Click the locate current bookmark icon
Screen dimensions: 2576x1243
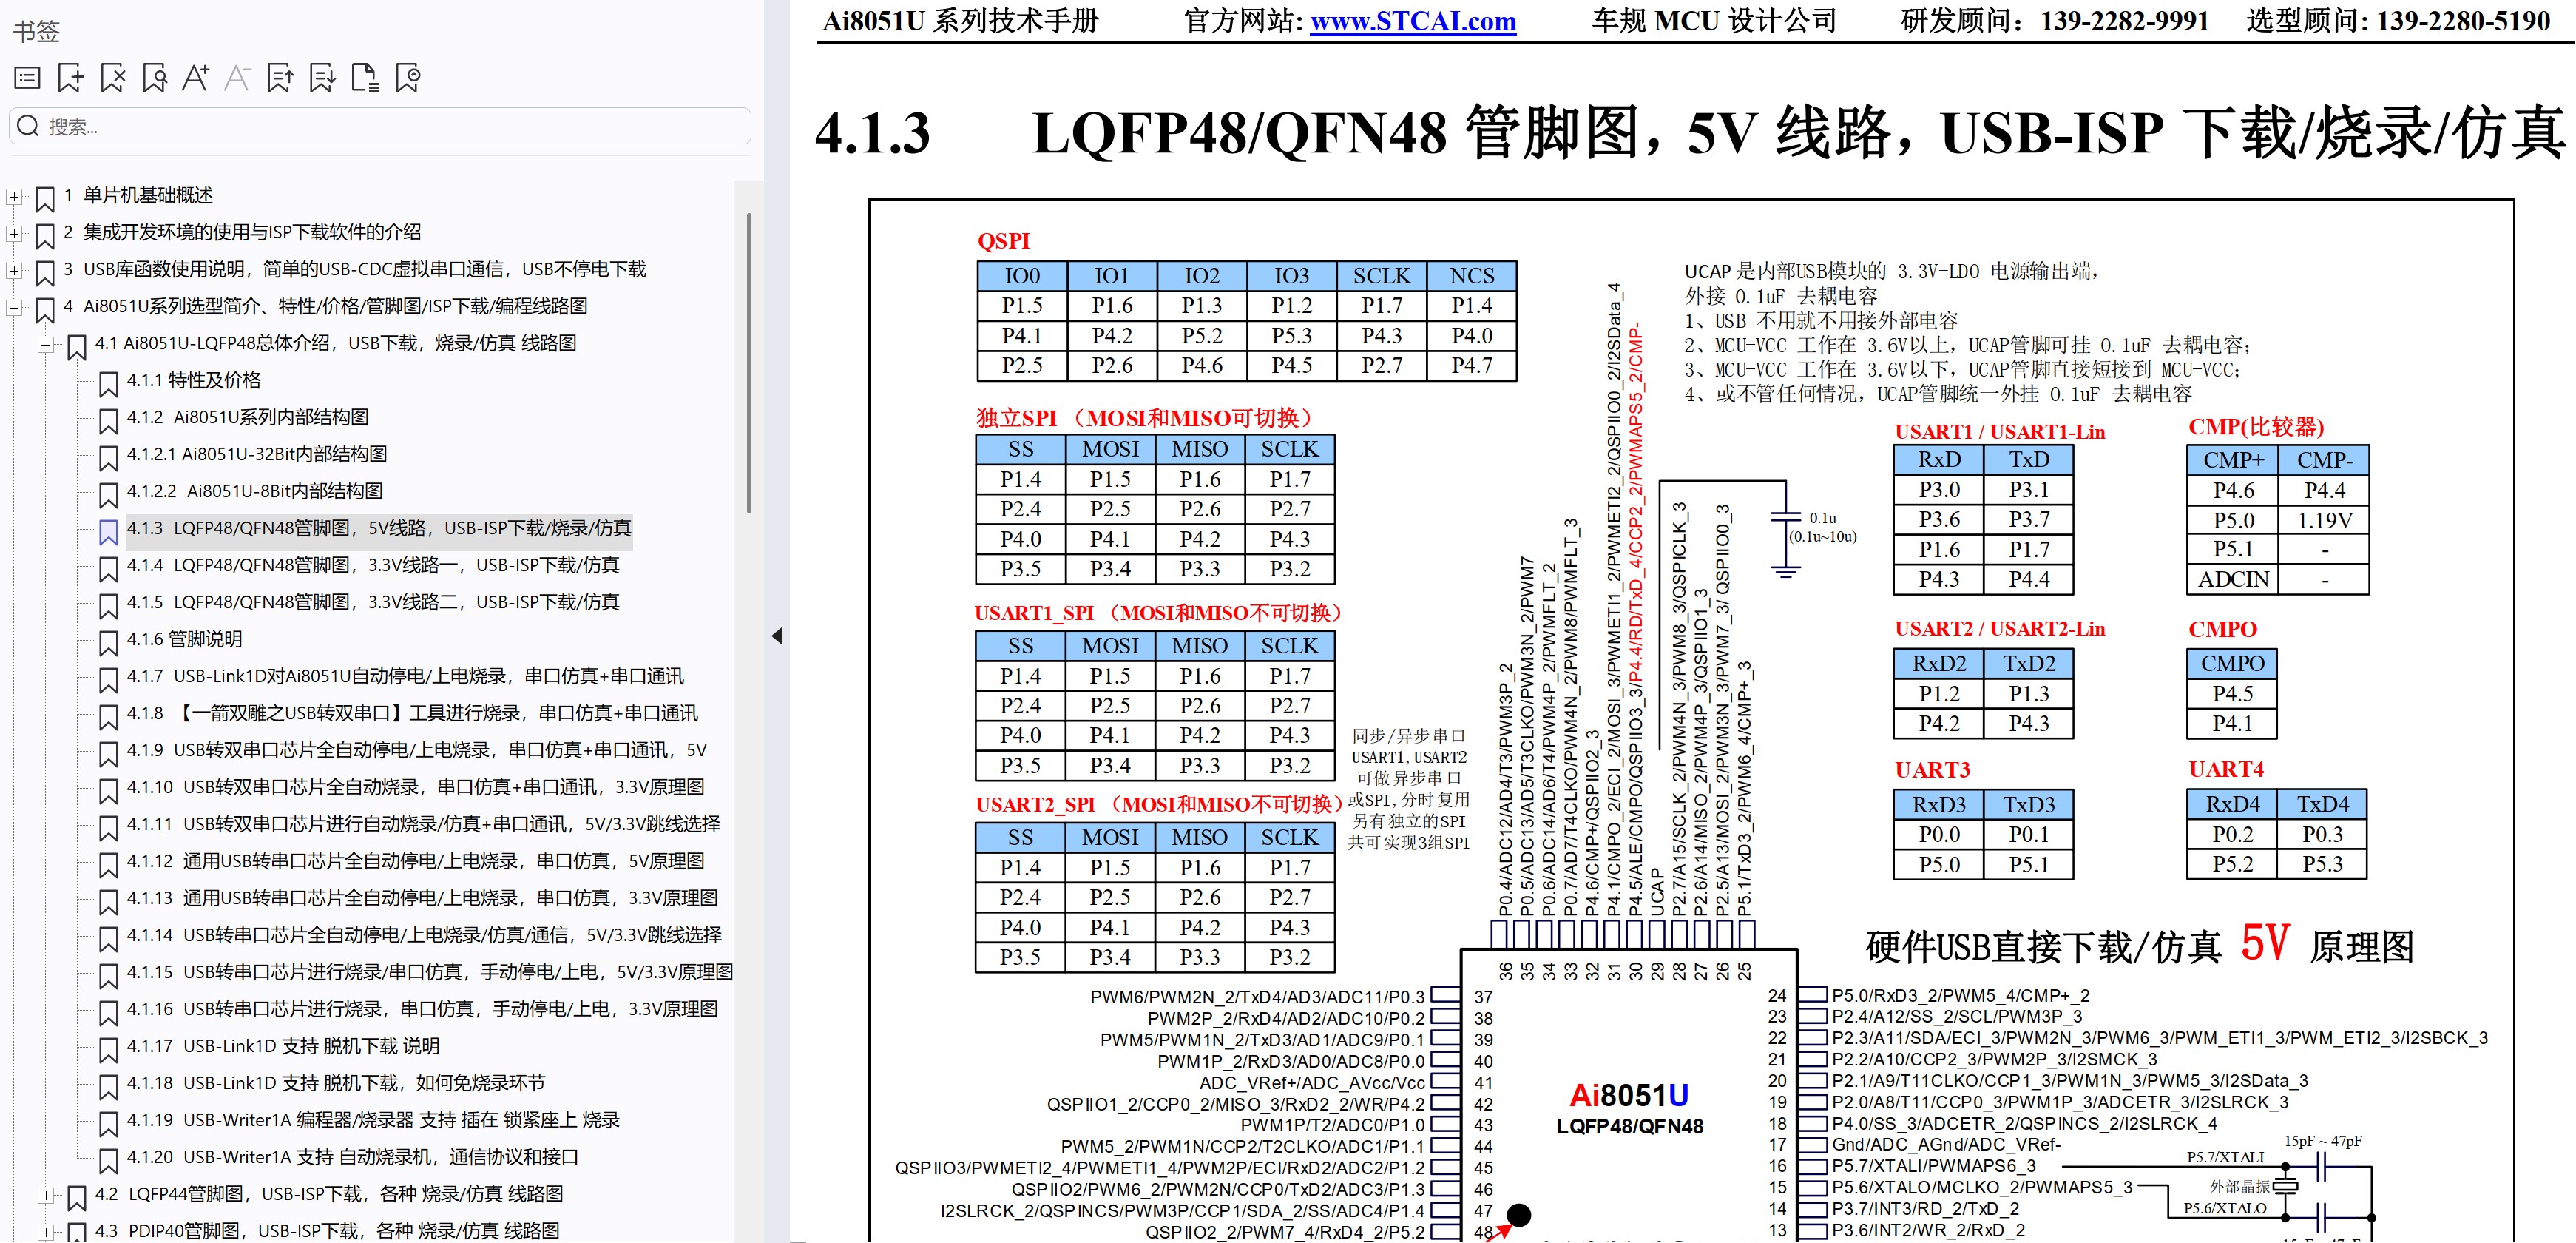pos(408,78)
